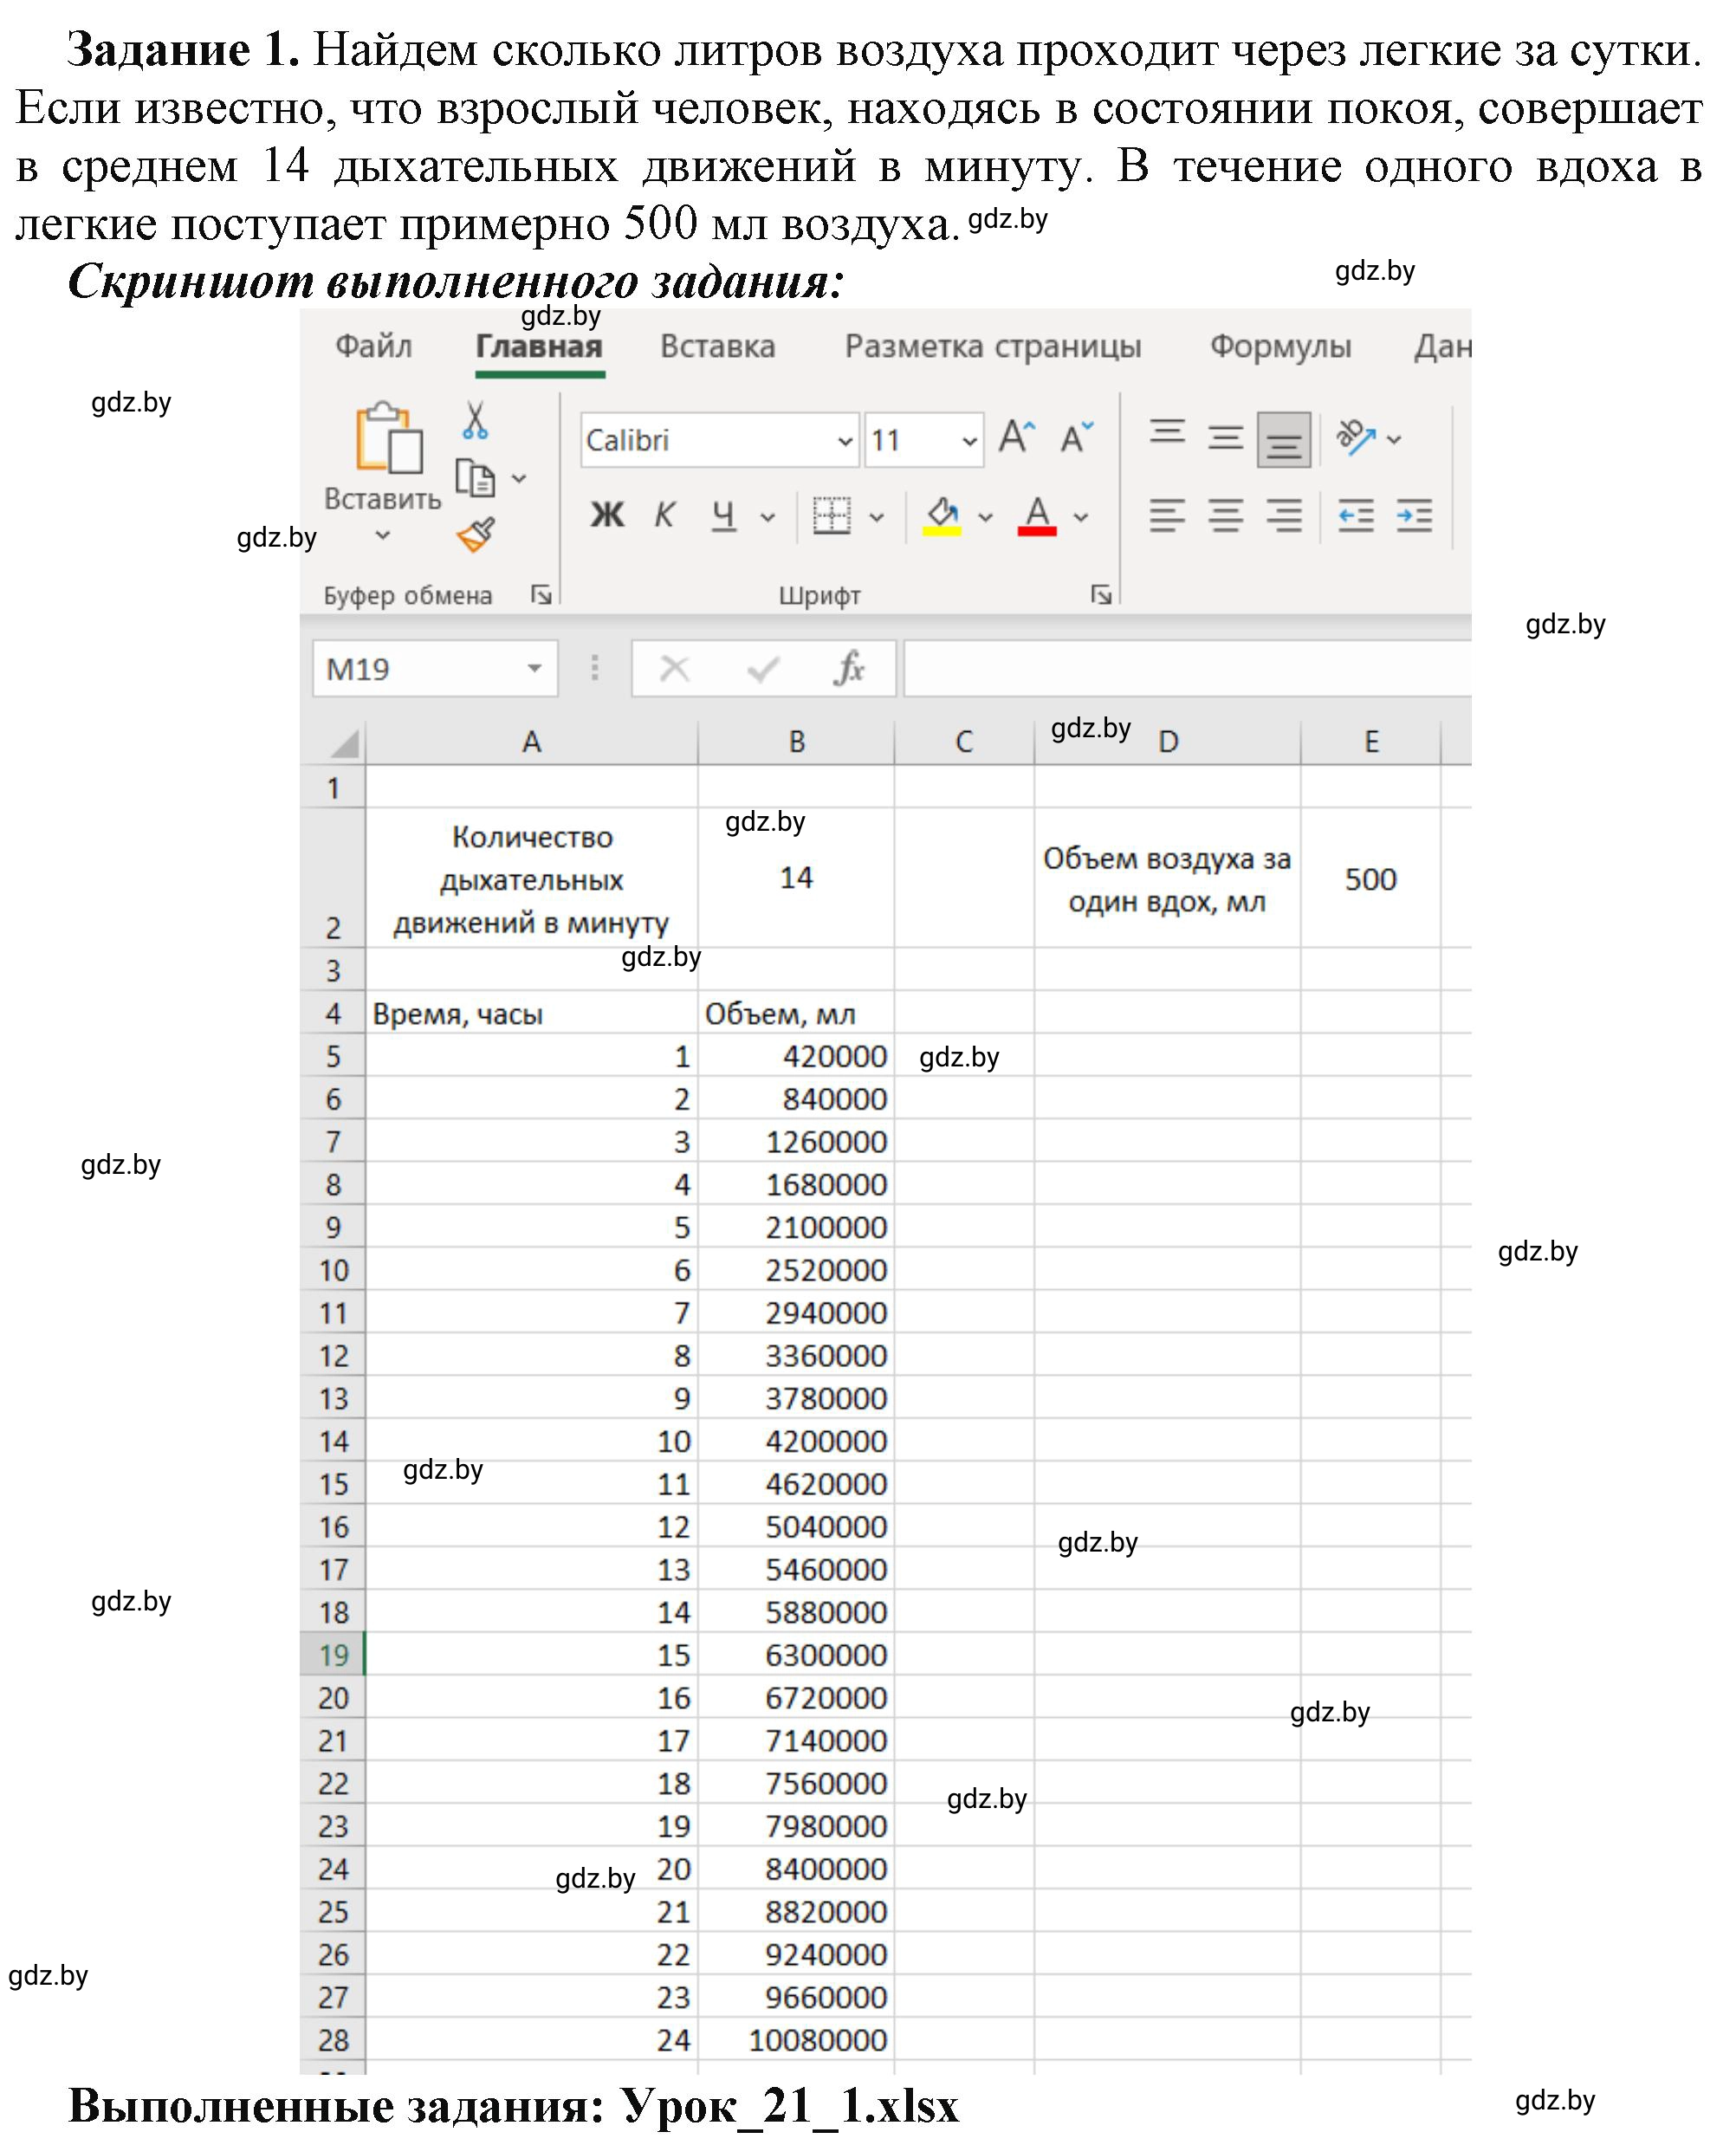The height and width of the screenshot is (2145, 1736).
Task: Click the Center horizontally icon
Action: [x=1226, y=516]
